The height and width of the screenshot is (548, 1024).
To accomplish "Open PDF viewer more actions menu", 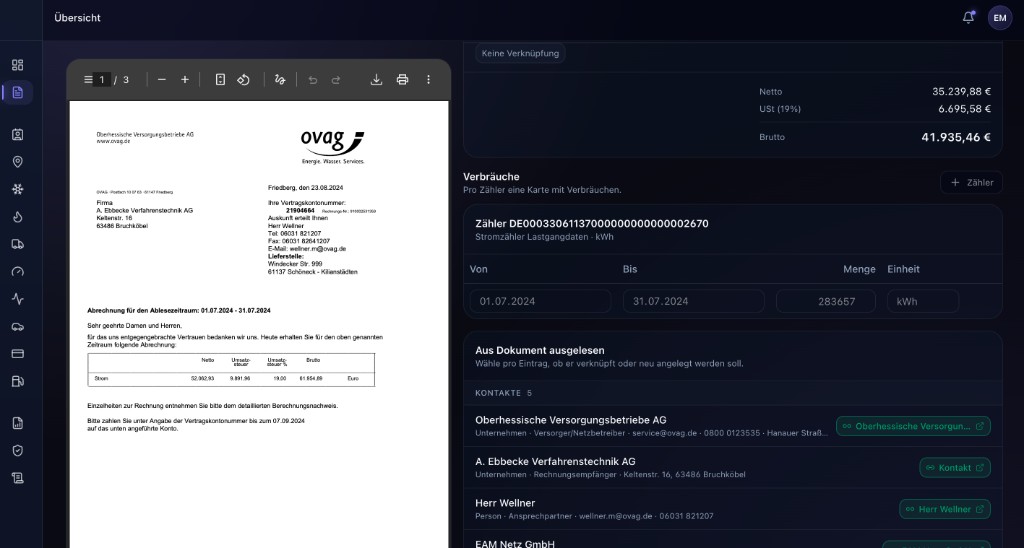I will (x=428, y=80).
